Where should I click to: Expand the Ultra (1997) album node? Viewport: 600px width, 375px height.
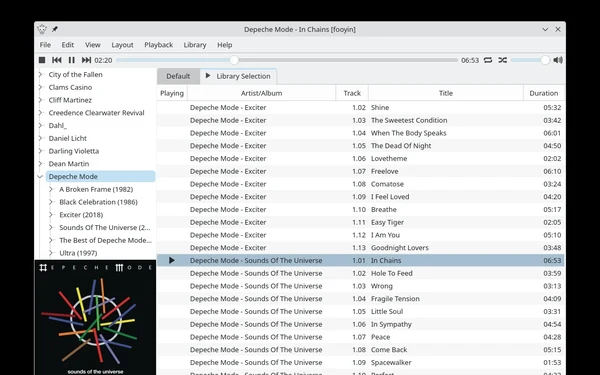(x=51, y=253)
